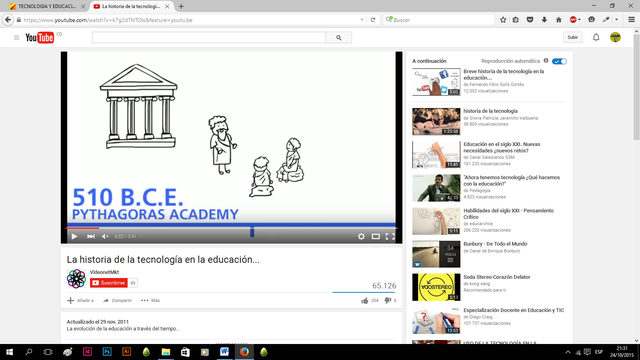The image size is (640, 360).
Task: Click the YouTube search magnifier button
Action: 339,38
